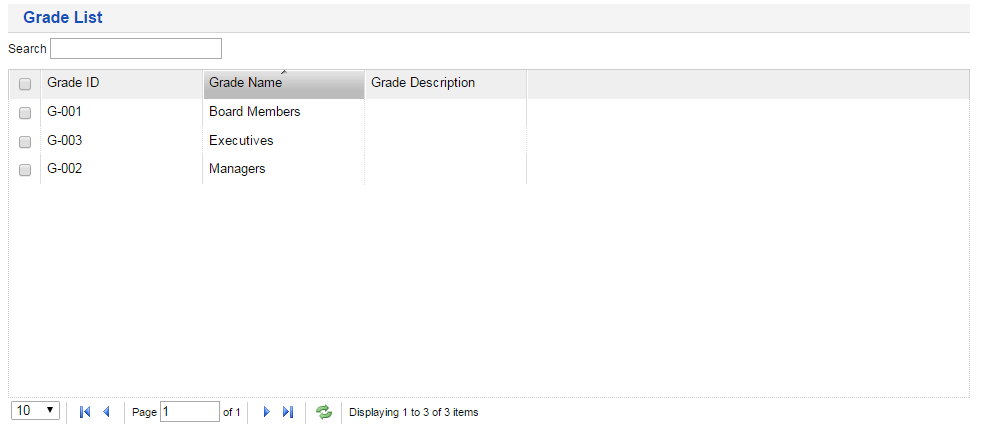Go to the next page
Screen dimensions: 989x434
266,412
